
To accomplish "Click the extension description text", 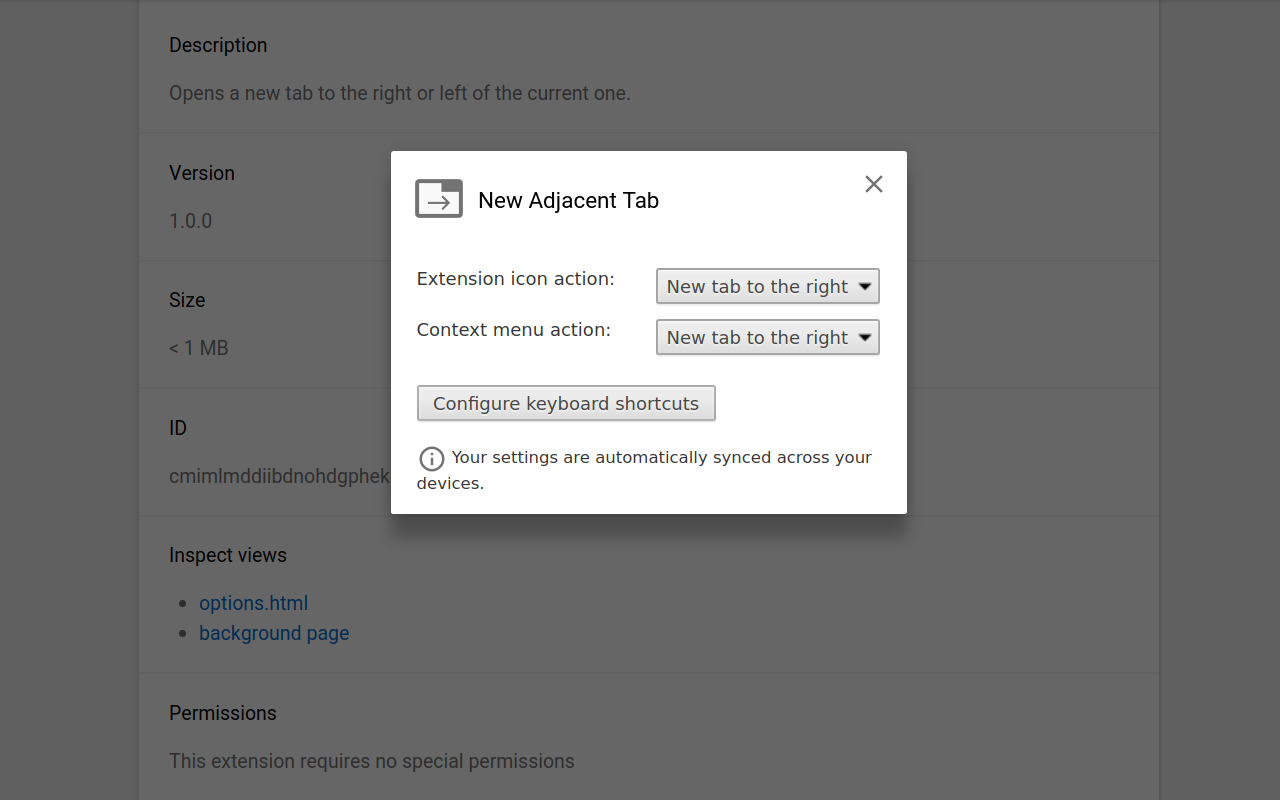I will coord(399,93).
